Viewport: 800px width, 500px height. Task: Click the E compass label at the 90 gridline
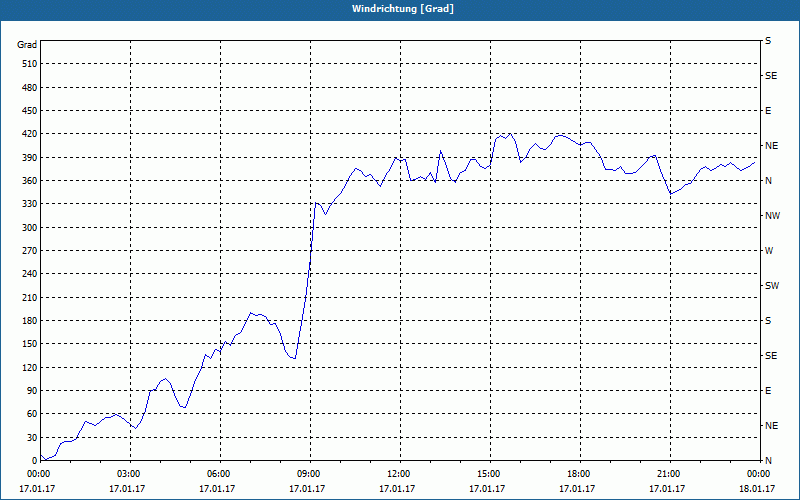pyautogui.click(x=768, y=391)
